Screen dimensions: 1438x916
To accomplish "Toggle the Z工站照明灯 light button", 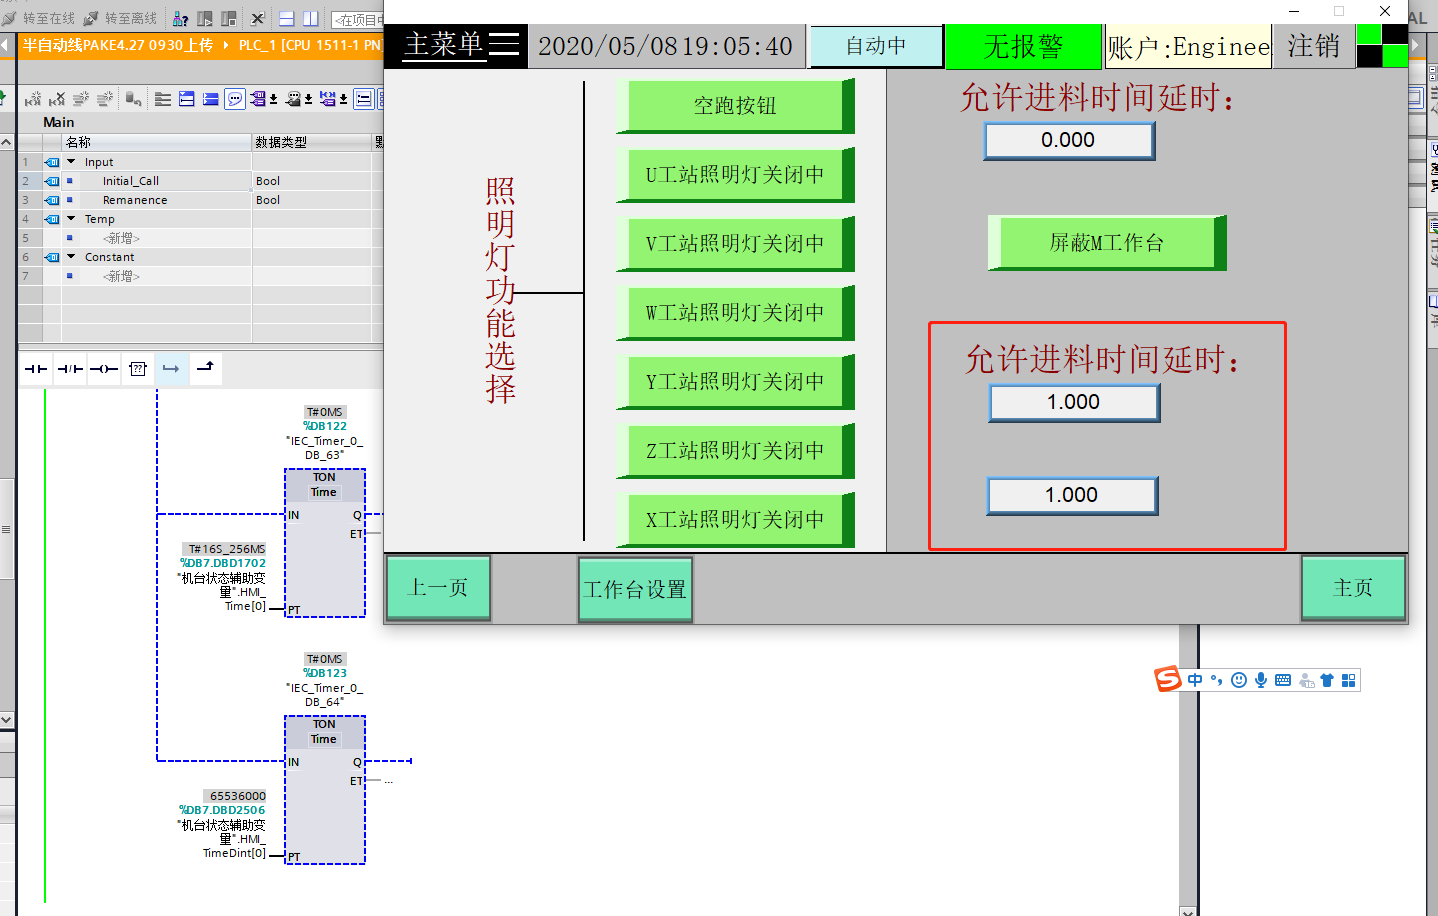I will [x=734, y=450].
